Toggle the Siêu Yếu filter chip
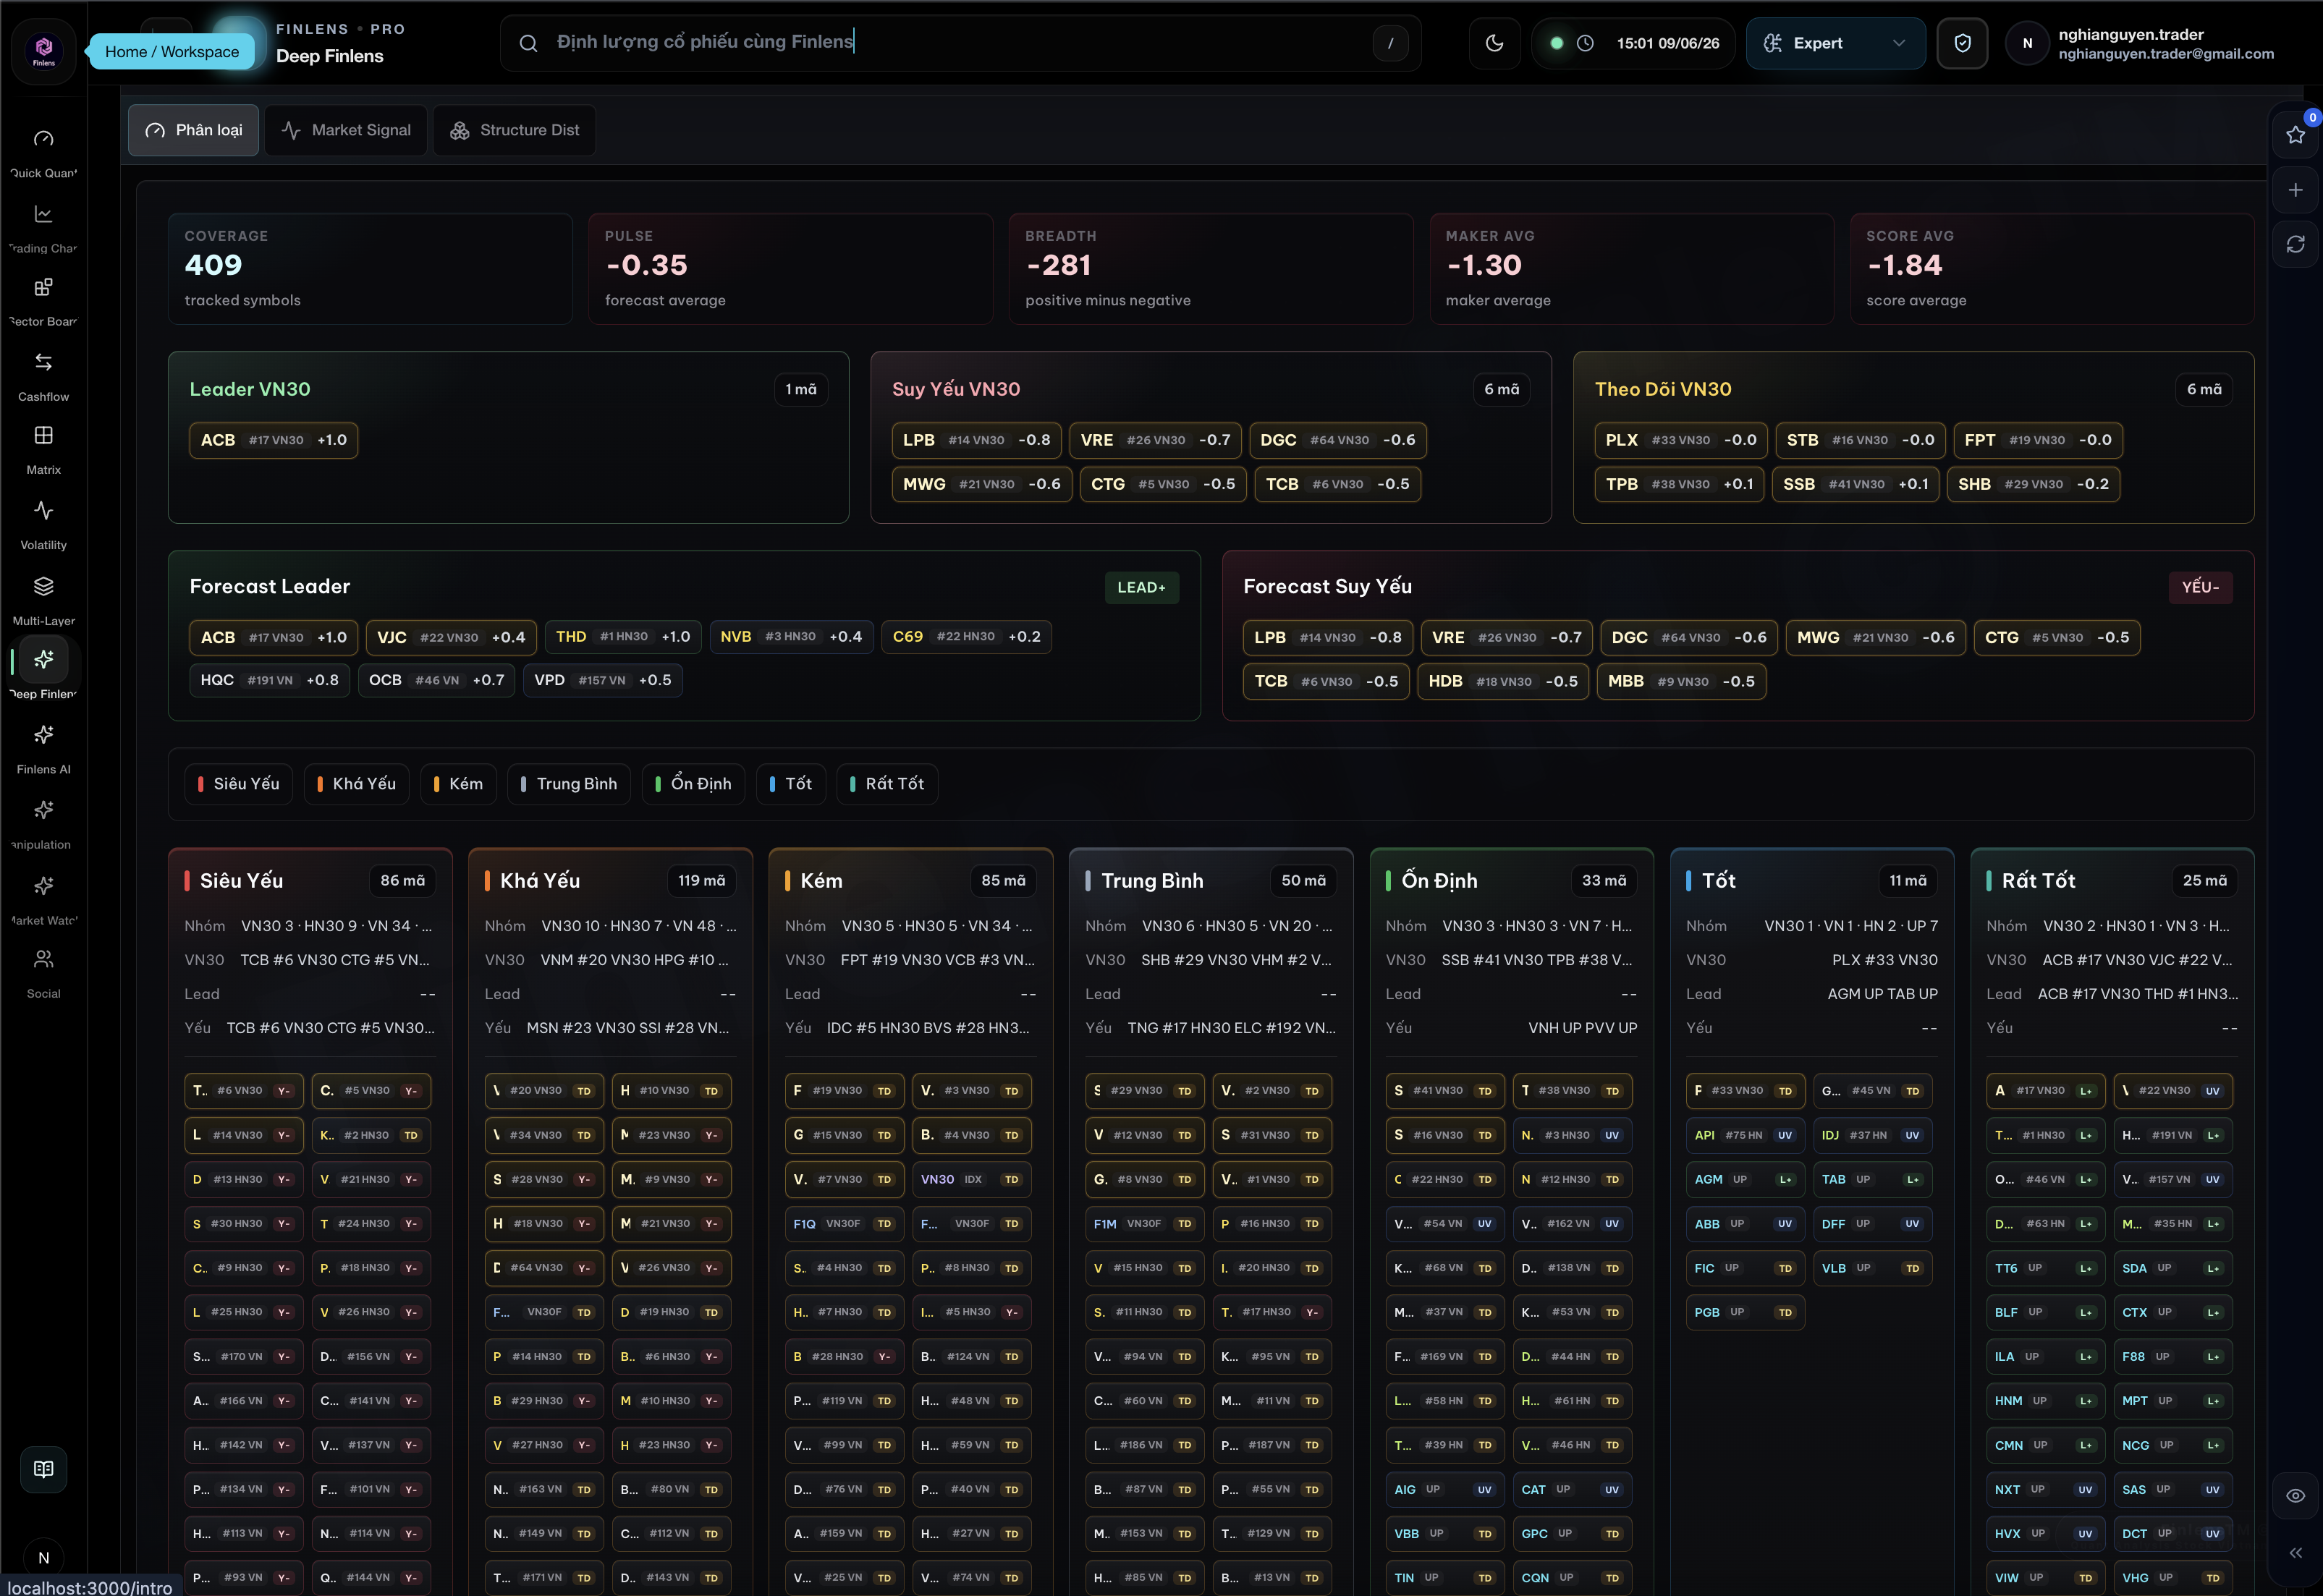The height and width of the screenshot is (1596, 2323). tap(239, 784)
